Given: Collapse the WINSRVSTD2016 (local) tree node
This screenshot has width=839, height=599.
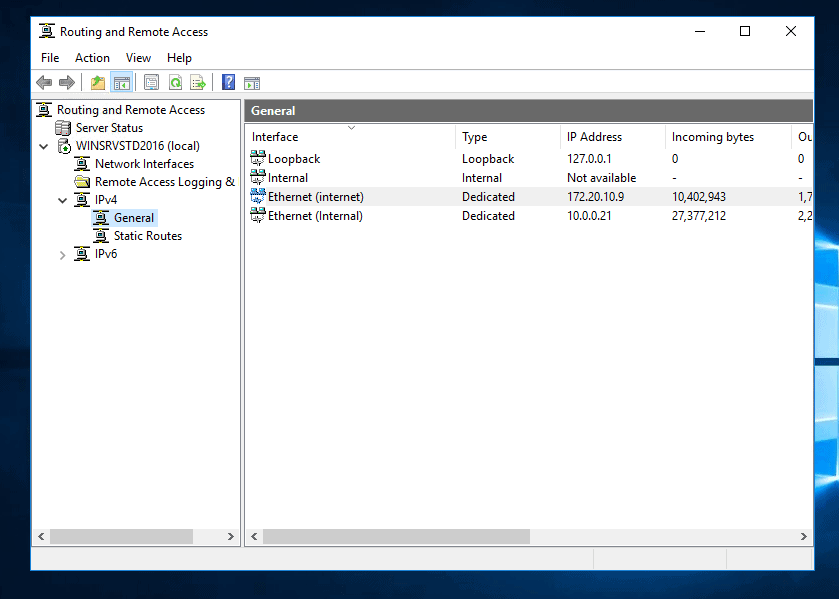Looking at the screenshot, I should tap(44, 146).
